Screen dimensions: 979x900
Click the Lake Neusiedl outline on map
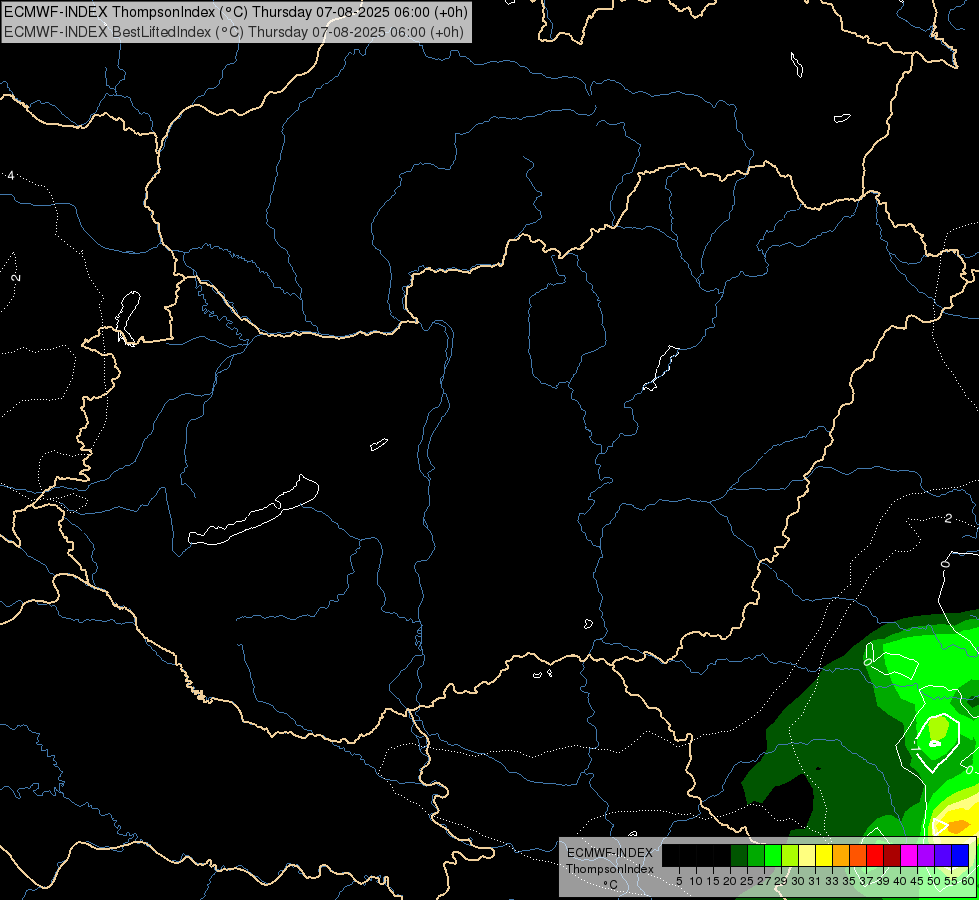click(128, 317)
